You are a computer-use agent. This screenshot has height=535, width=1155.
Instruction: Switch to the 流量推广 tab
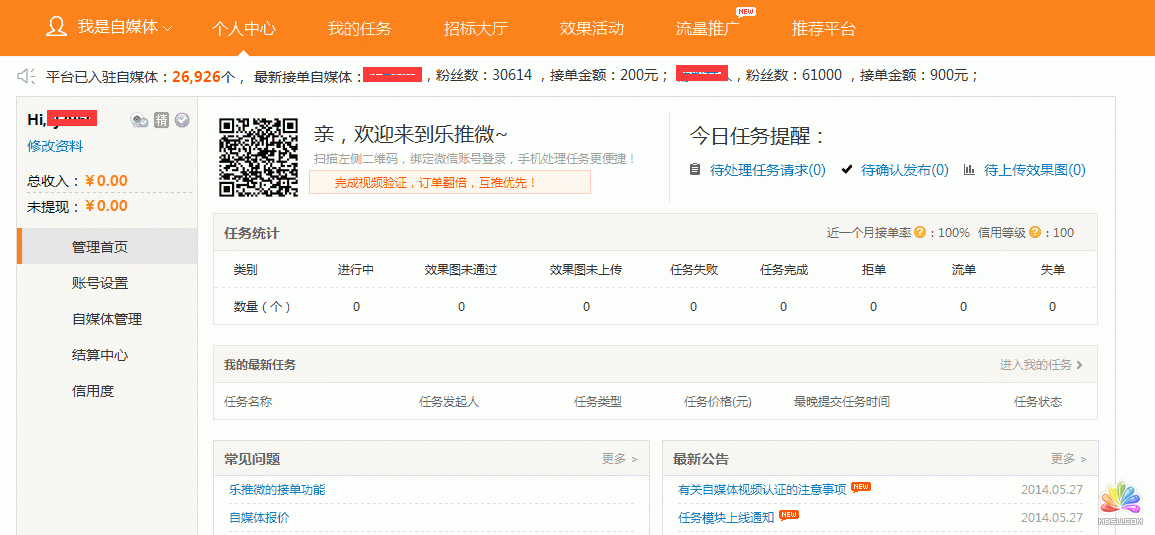pos(707,29)
